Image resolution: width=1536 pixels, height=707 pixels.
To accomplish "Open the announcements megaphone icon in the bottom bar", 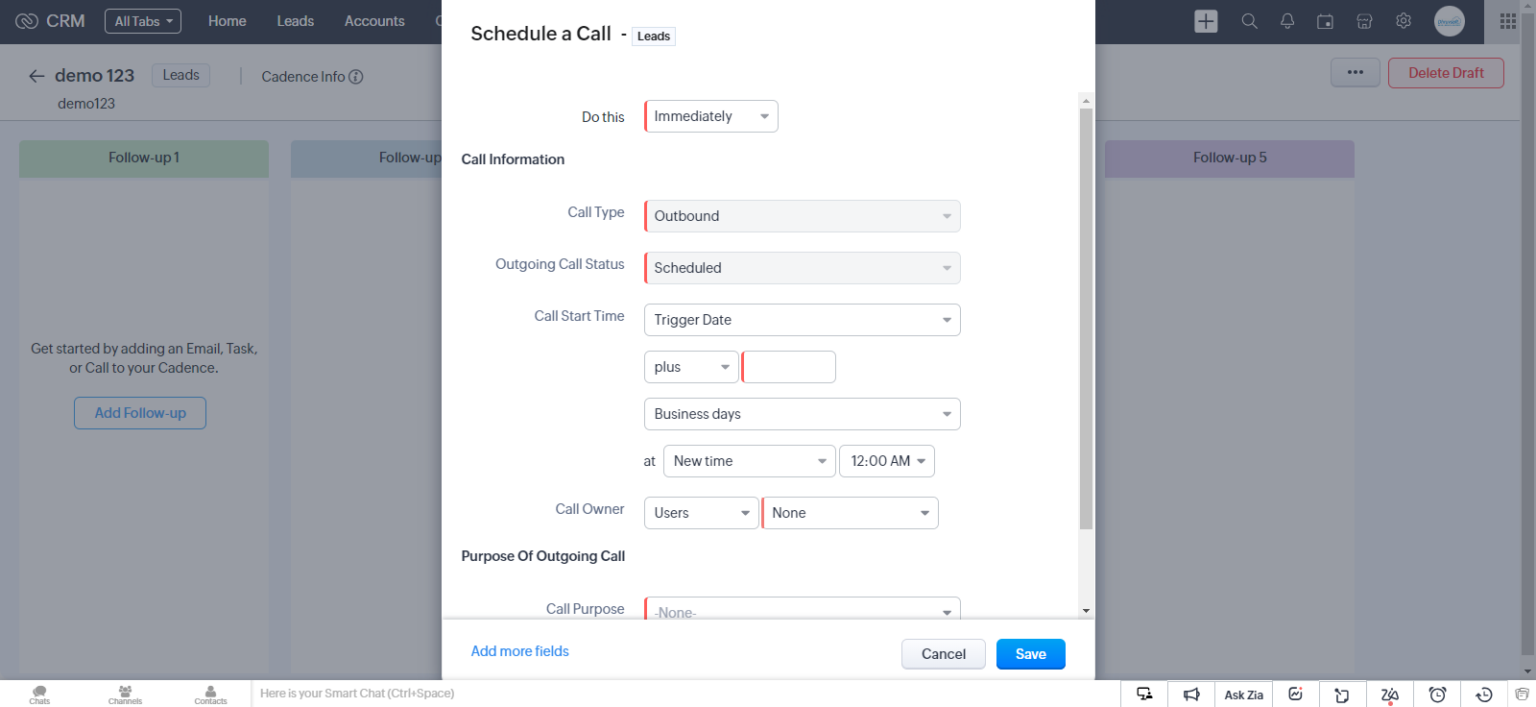I will [1191, 693].
